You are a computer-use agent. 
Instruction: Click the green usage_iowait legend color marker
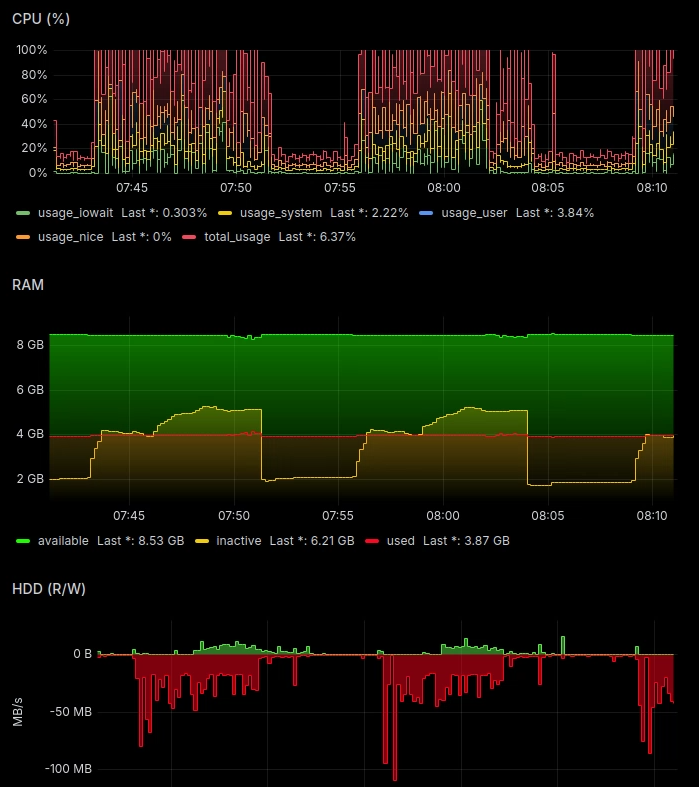coord(23,213)
